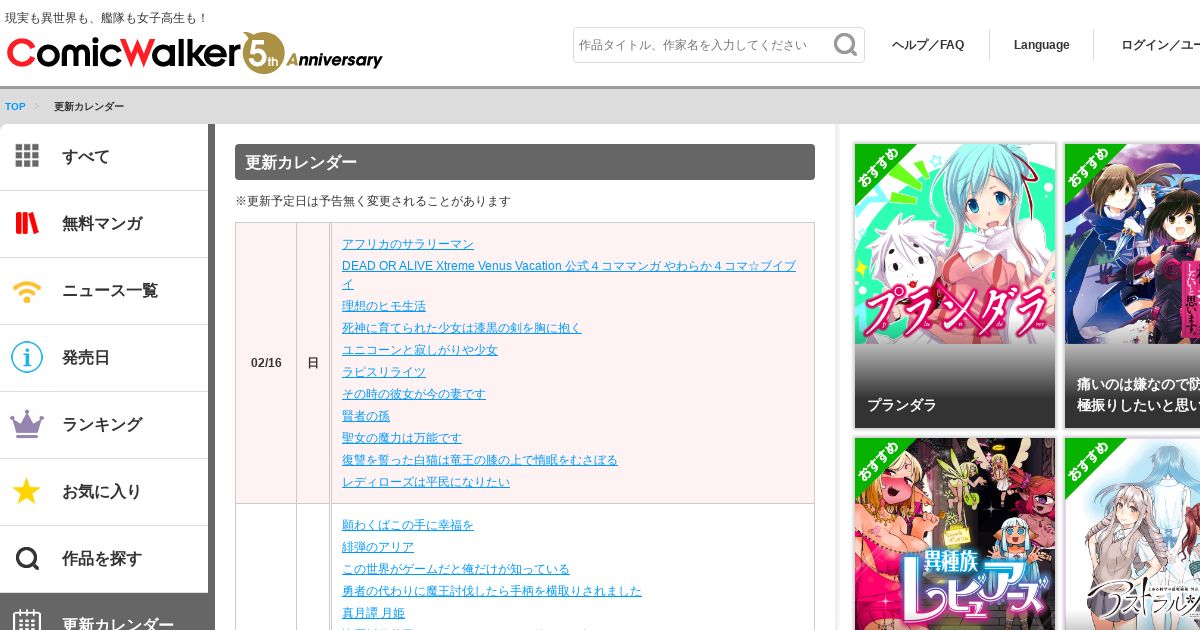The width and height of the screenshot is (1200, 630).
Task: Open the 願わくばこの手に幸福を link
Action: [408, 525]
